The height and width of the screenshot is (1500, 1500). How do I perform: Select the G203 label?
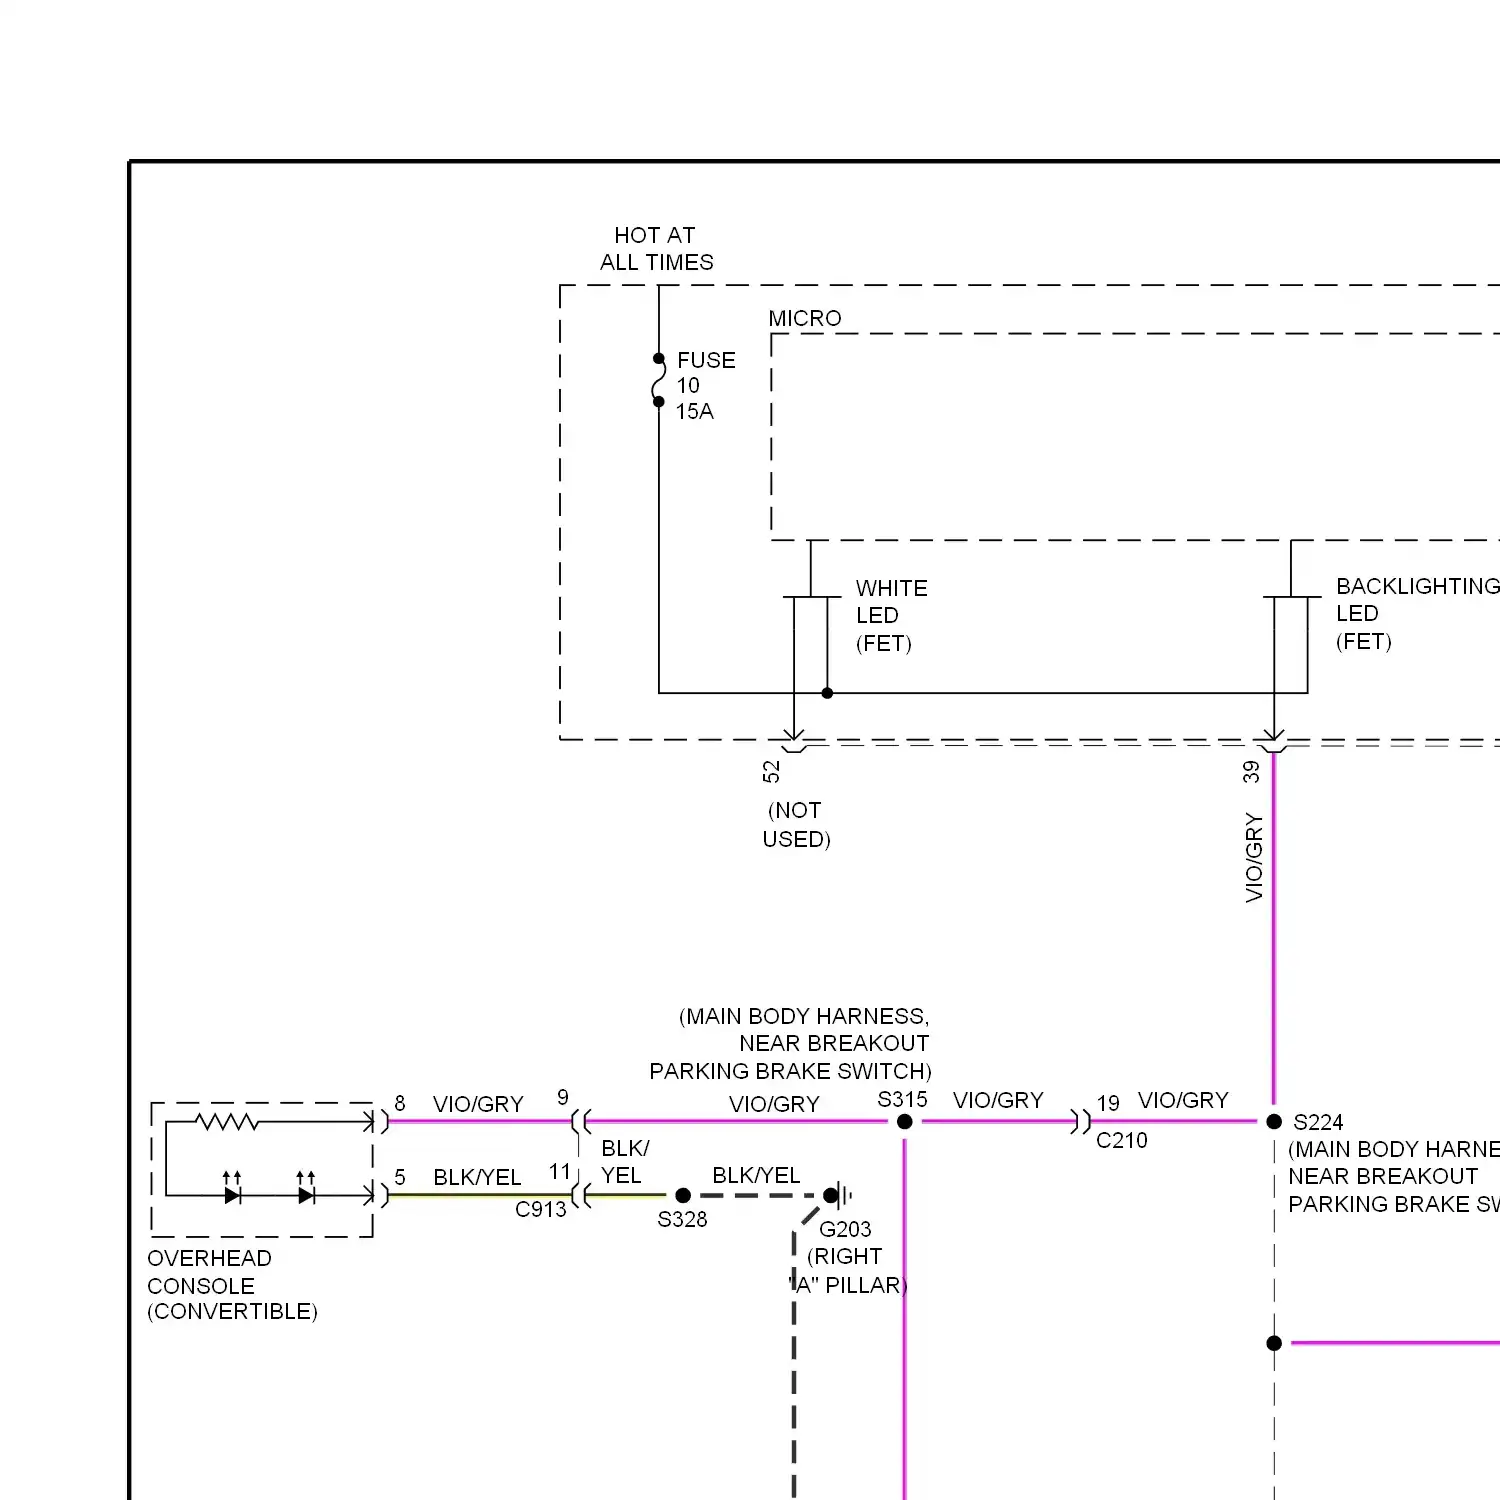point(845,1229)
